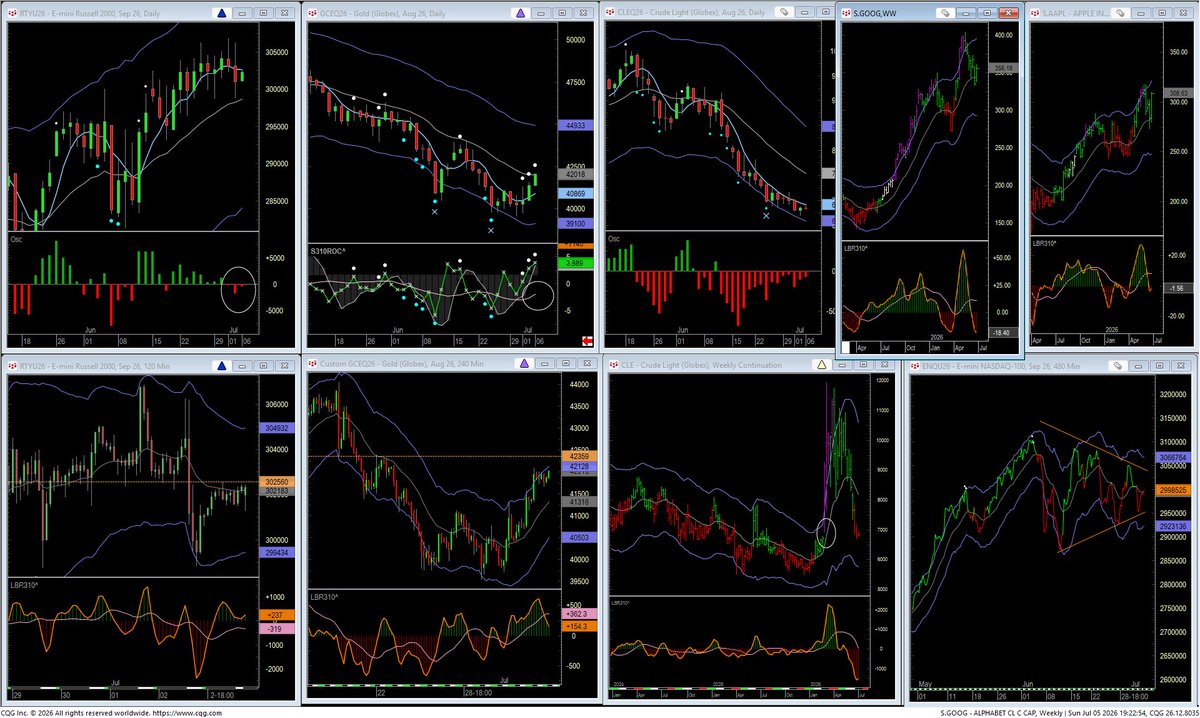Open the CQG system menu icon of S.AAPL window
Viewport: 1200px width, 718px height.
(x=1035, y=14)
